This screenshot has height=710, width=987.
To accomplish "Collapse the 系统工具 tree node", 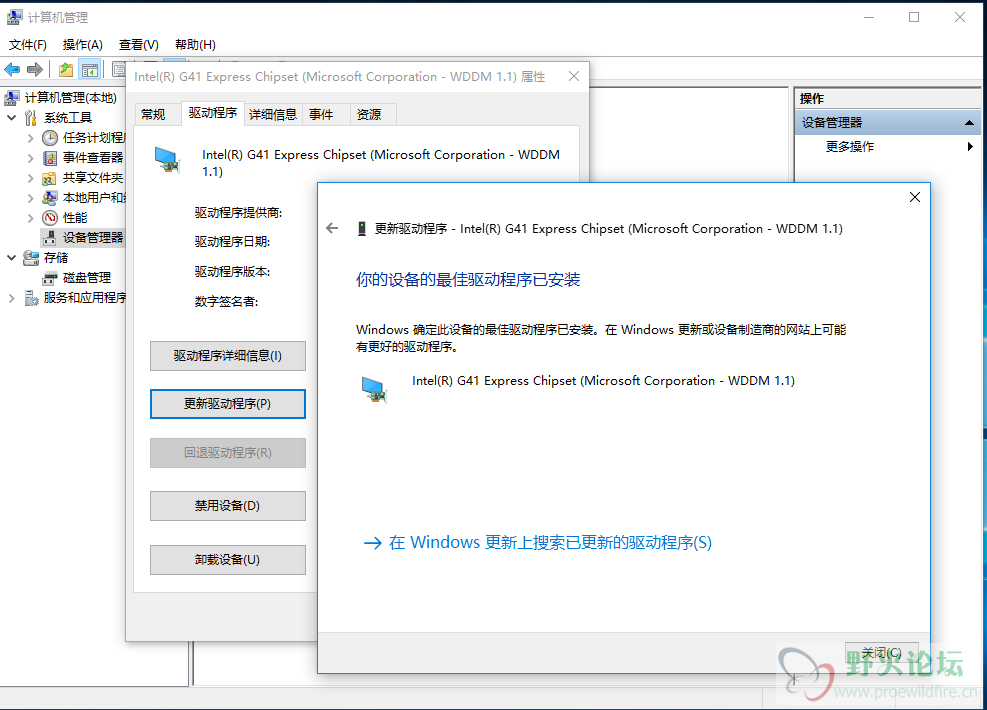I will [x=11, y=118].
